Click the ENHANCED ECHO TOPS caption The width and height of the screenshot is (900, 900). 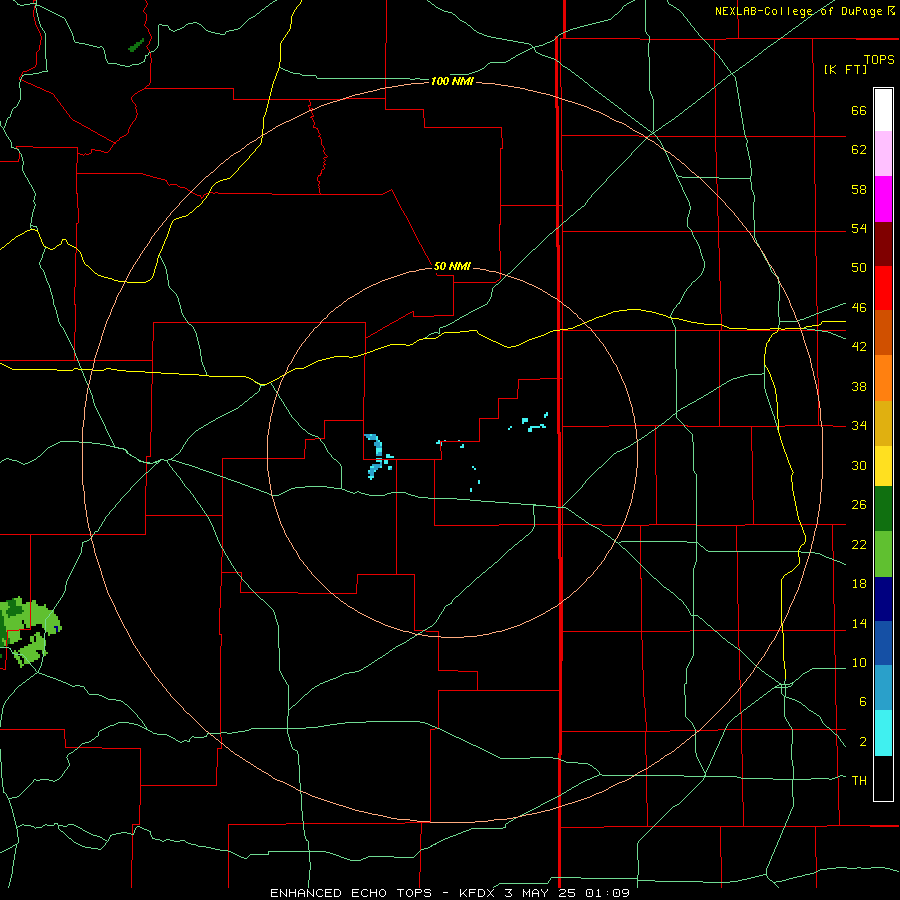[x=351, y=893]
